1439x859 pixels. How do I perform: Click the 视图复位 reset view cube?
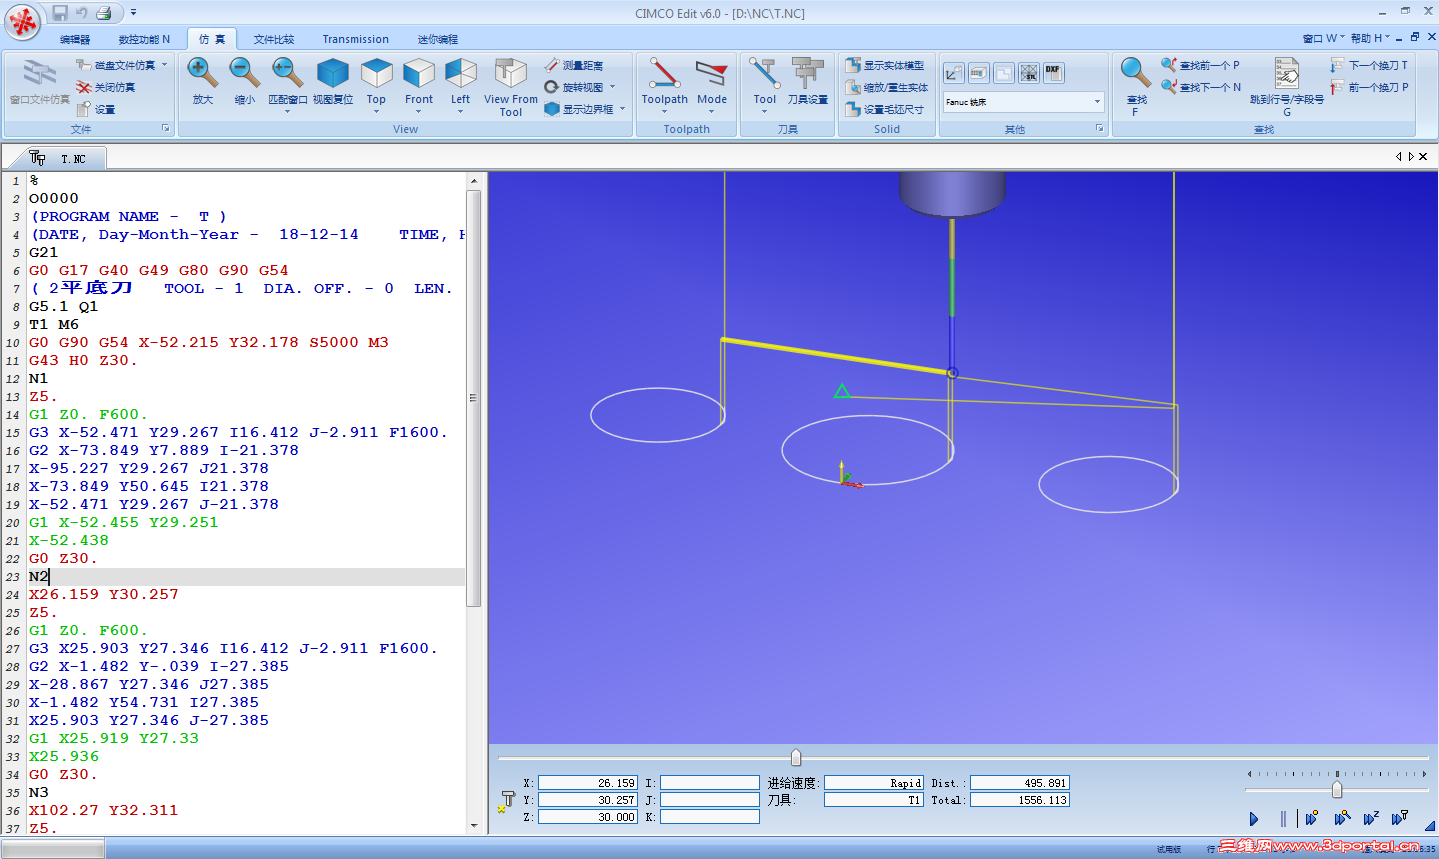333,80
